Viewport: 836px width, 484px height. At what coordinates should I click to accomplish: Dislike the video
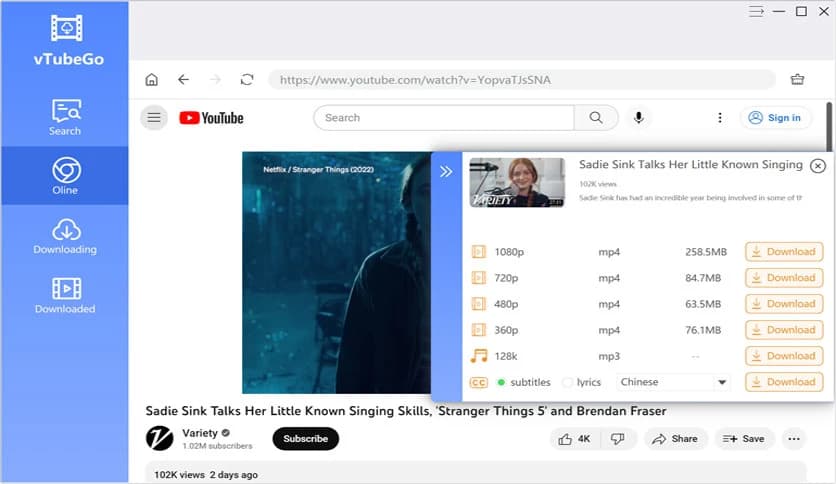tap(618, 439)
